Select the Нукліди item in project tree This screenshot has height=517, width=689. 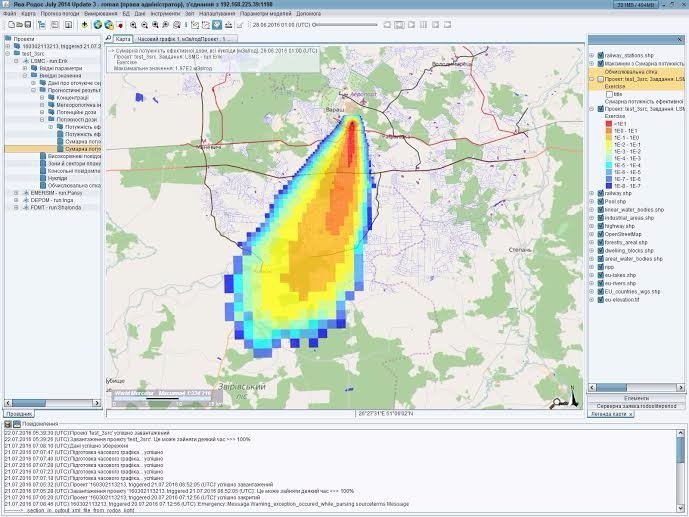(58, 177)
